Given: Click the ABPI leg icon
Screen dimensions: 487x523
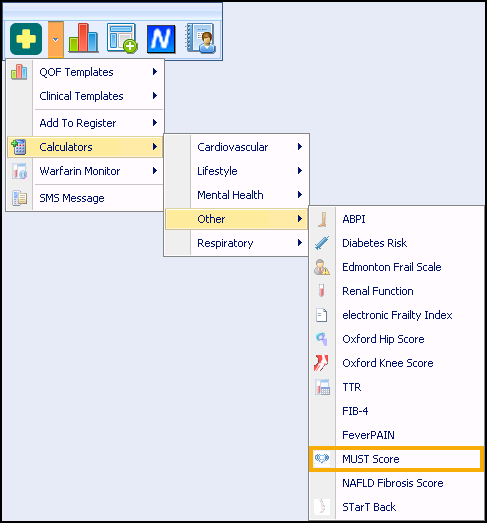Looking at the screenshot, I should [322, 219].
